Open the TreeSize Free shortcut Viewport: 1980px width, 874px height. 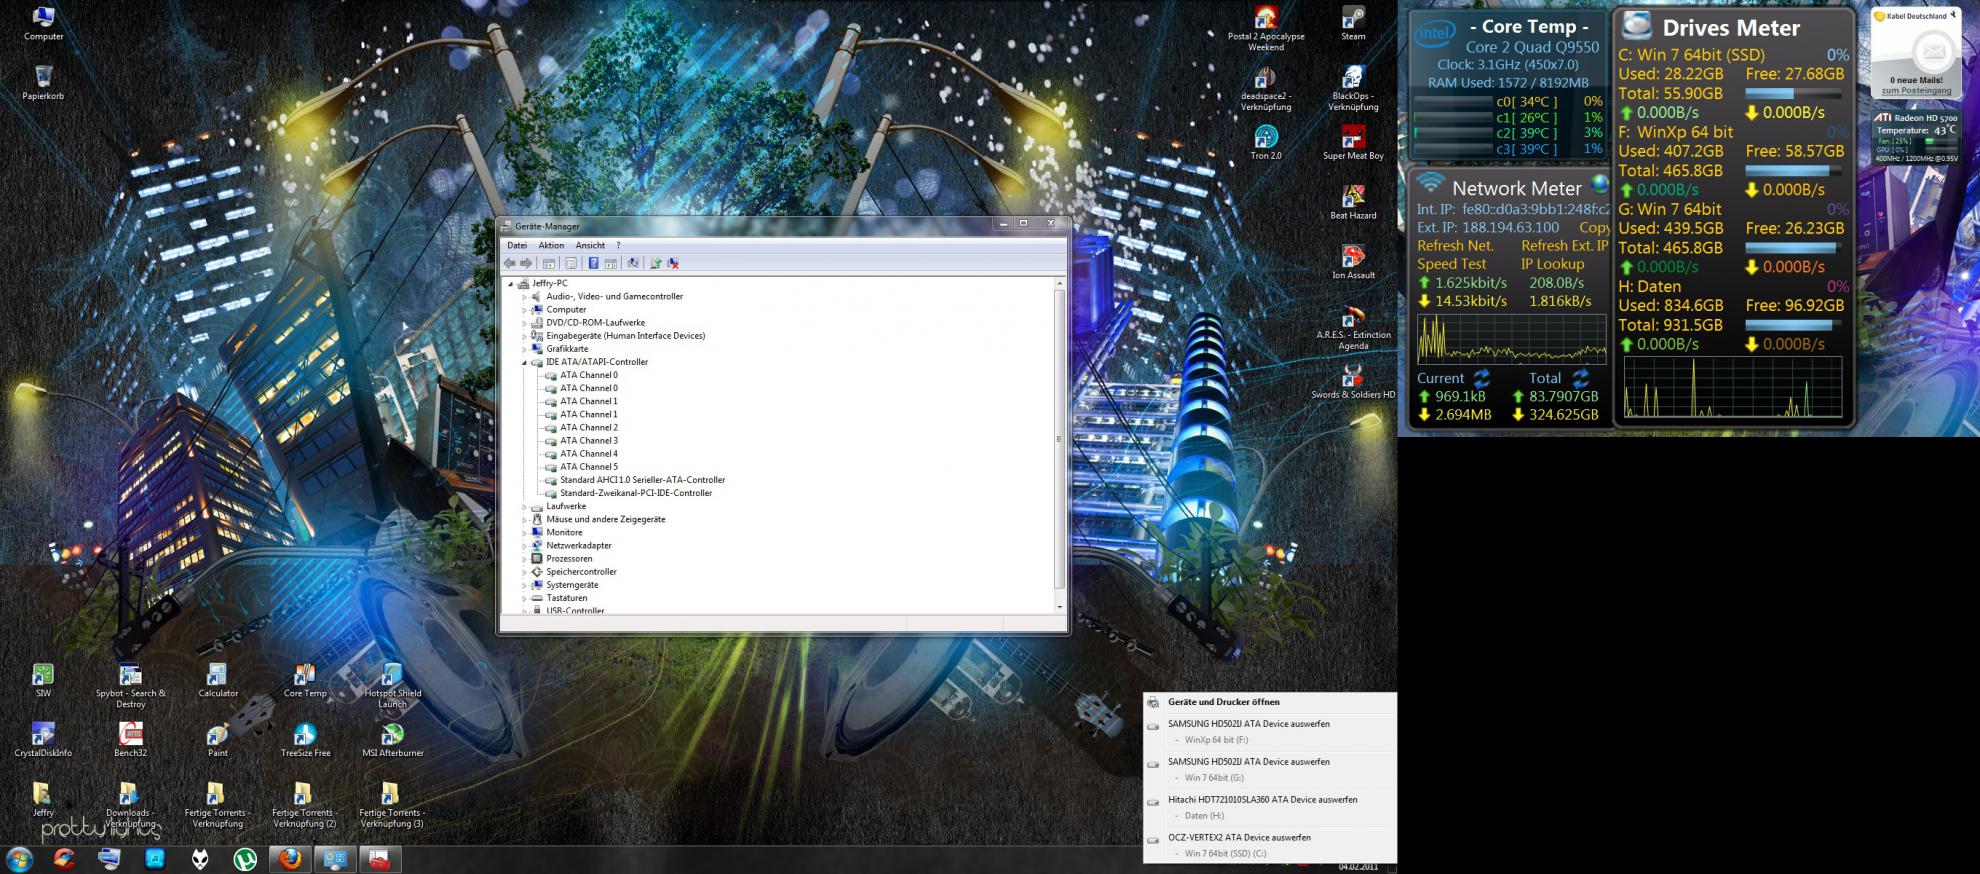pos(305,740)
